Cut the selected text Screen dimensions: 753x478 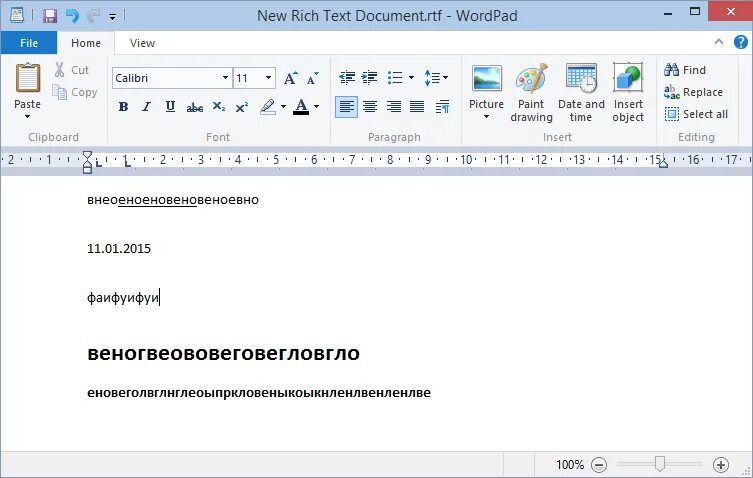72,70
